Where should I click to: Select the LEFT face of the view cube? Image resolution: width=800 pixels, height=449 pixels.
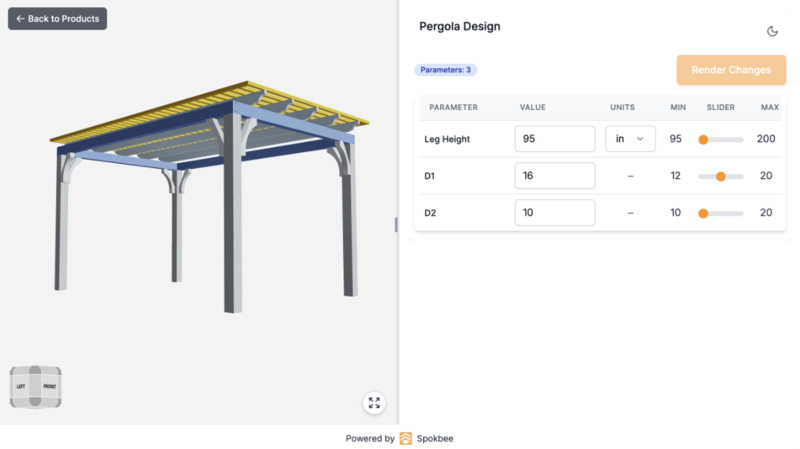[x=20, y=386]
